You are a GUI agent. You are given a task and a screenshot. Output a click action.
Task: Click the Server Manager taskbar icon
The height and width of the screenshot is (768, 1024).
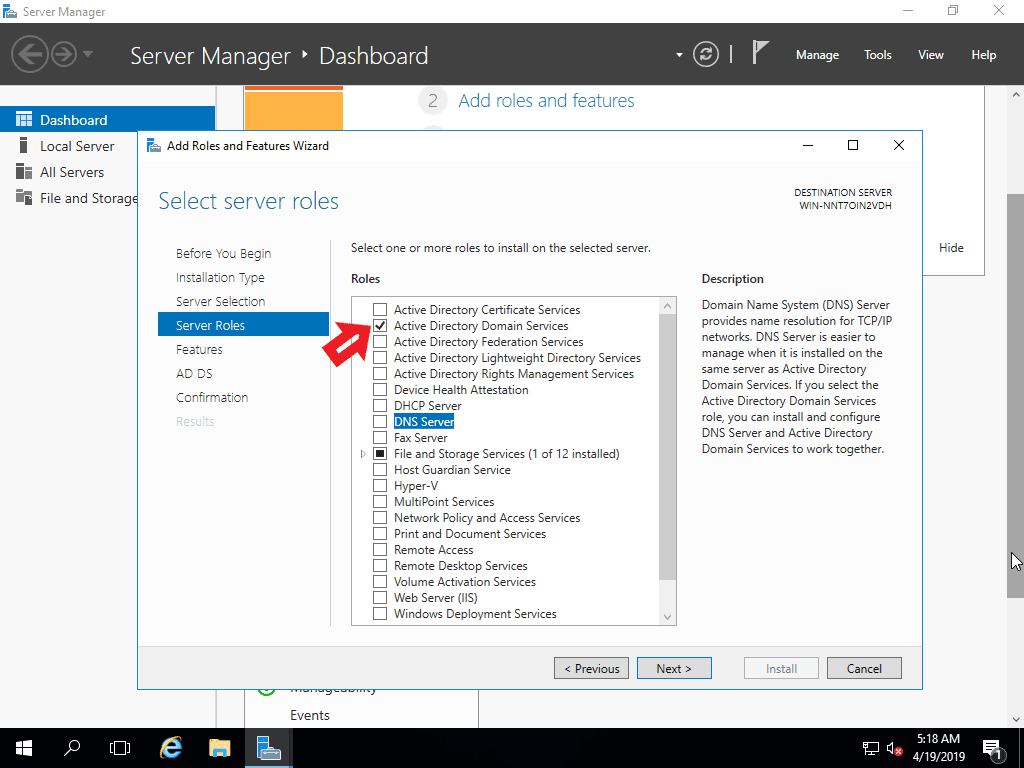point(268,748)
